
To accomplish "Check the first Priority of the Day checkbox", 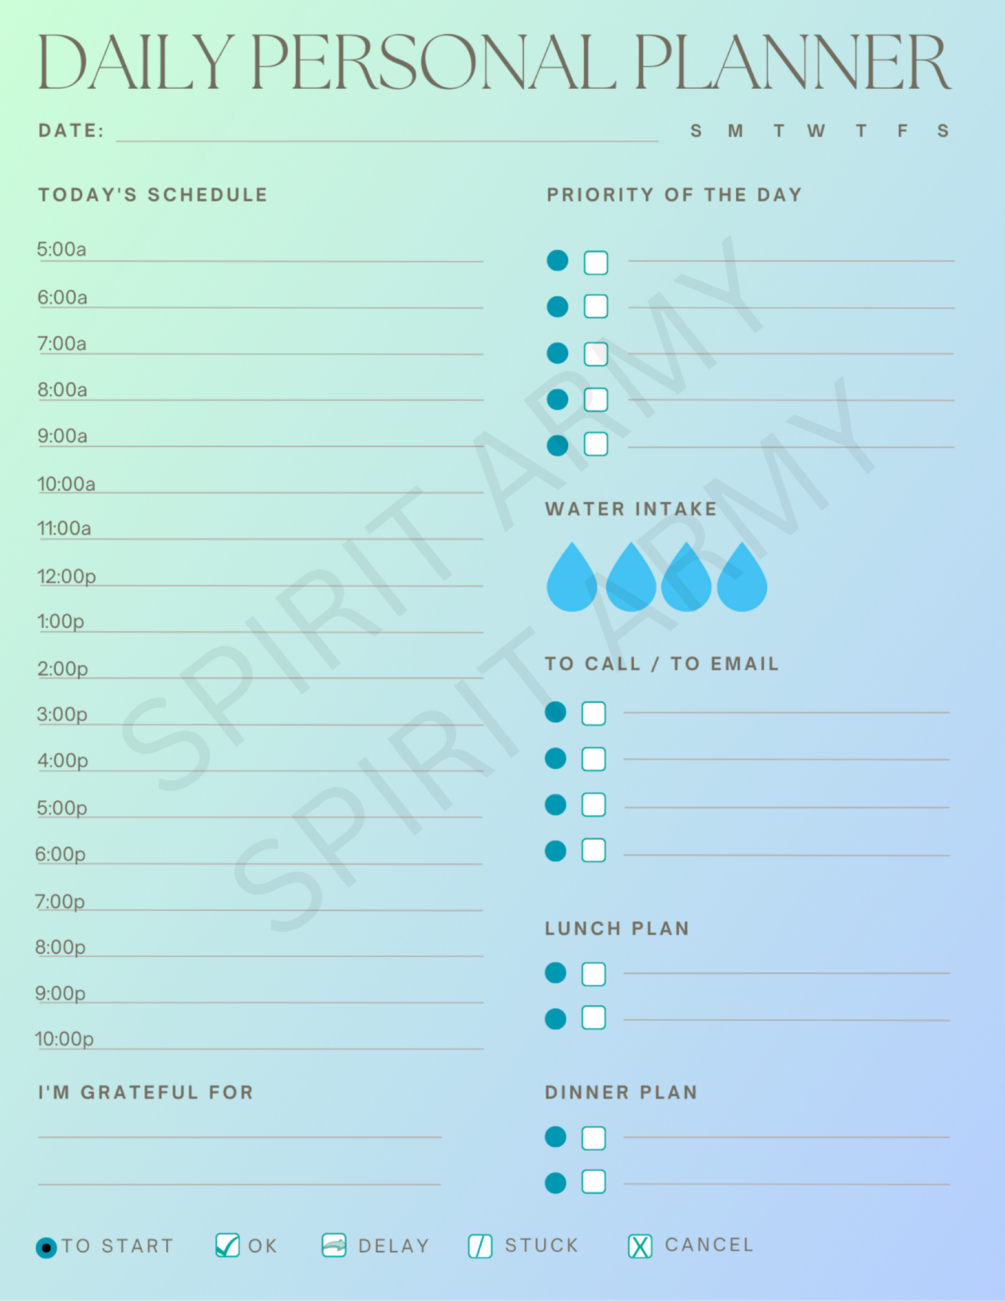I will pos(596,263).
